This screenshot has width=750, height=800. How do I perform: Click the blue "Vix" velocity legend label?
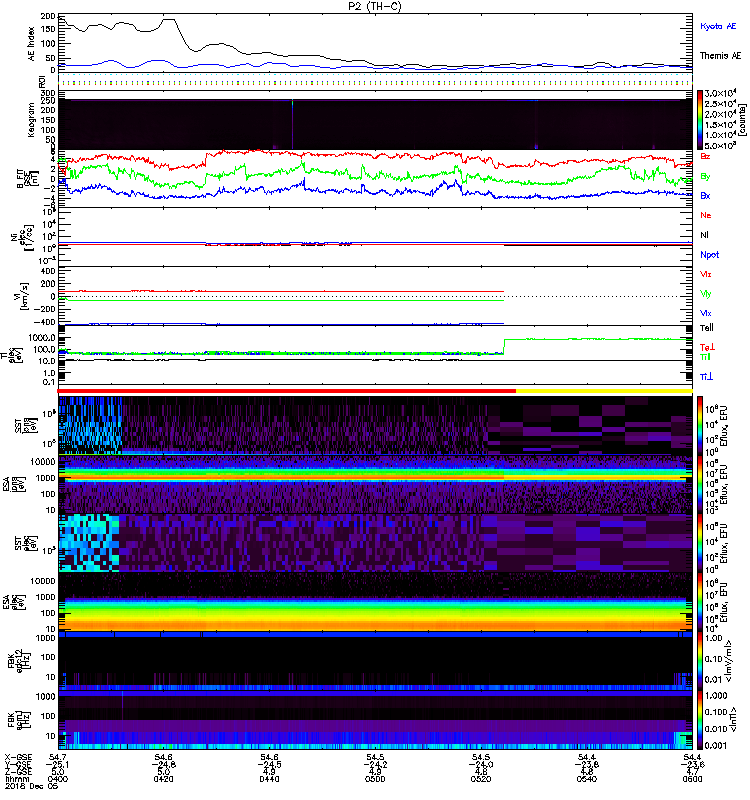click(706, 313)
